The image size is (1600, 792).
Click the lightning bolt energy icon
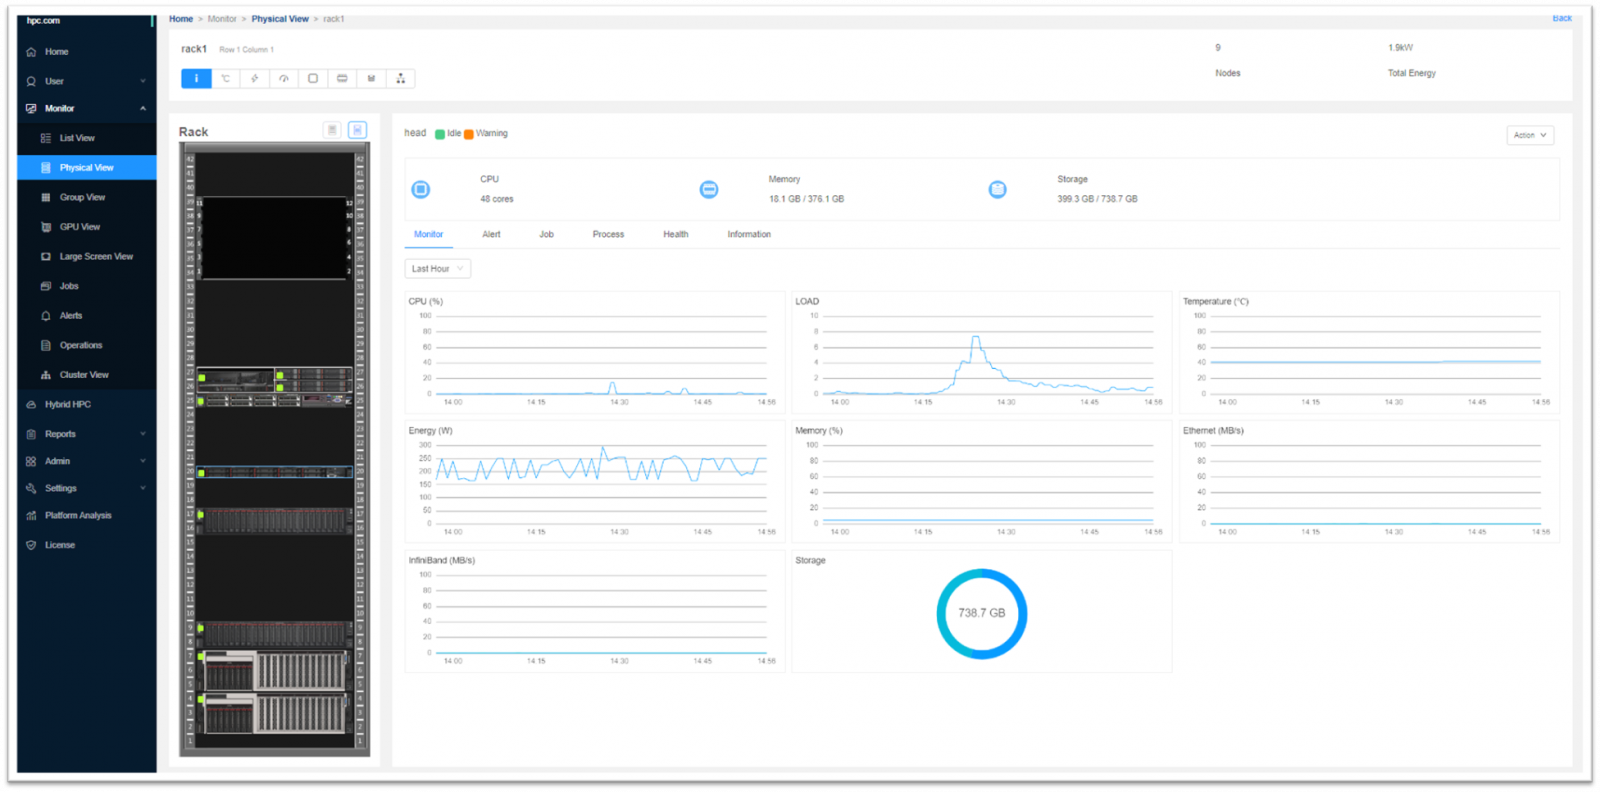(255, 79)
